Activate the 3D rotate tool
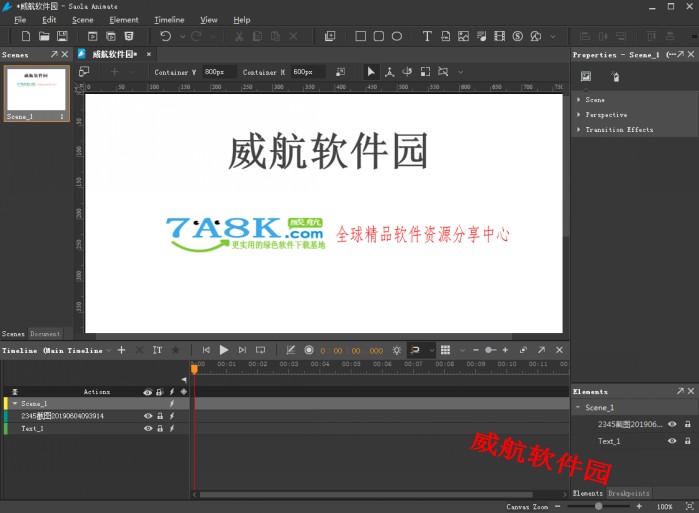Viewport: 699px width, 513px height. point(407,72)
